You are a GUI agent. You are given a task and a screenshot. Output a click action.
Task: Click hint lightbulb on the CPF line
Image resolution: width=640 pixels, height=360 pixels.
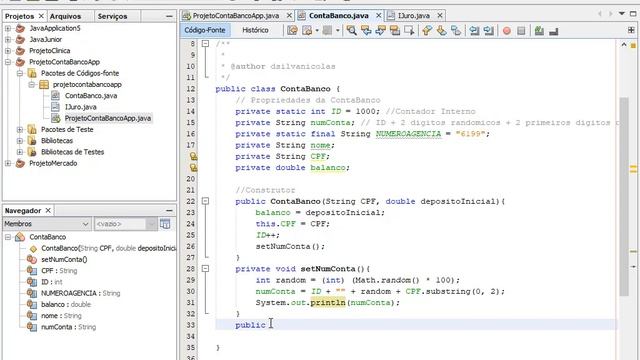click(193, 156)
